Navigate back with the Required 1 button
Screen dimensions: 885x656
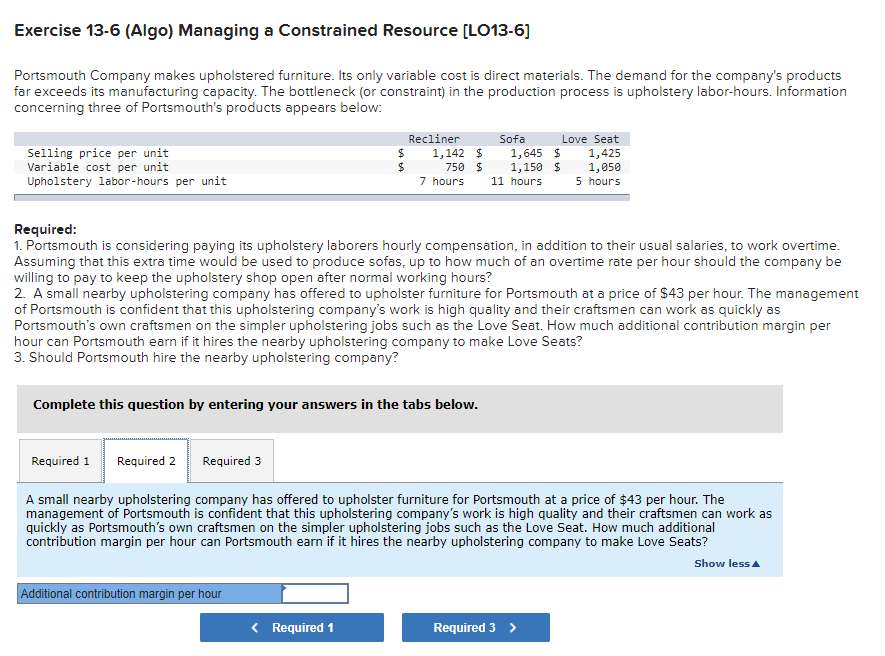click(291, 627)
